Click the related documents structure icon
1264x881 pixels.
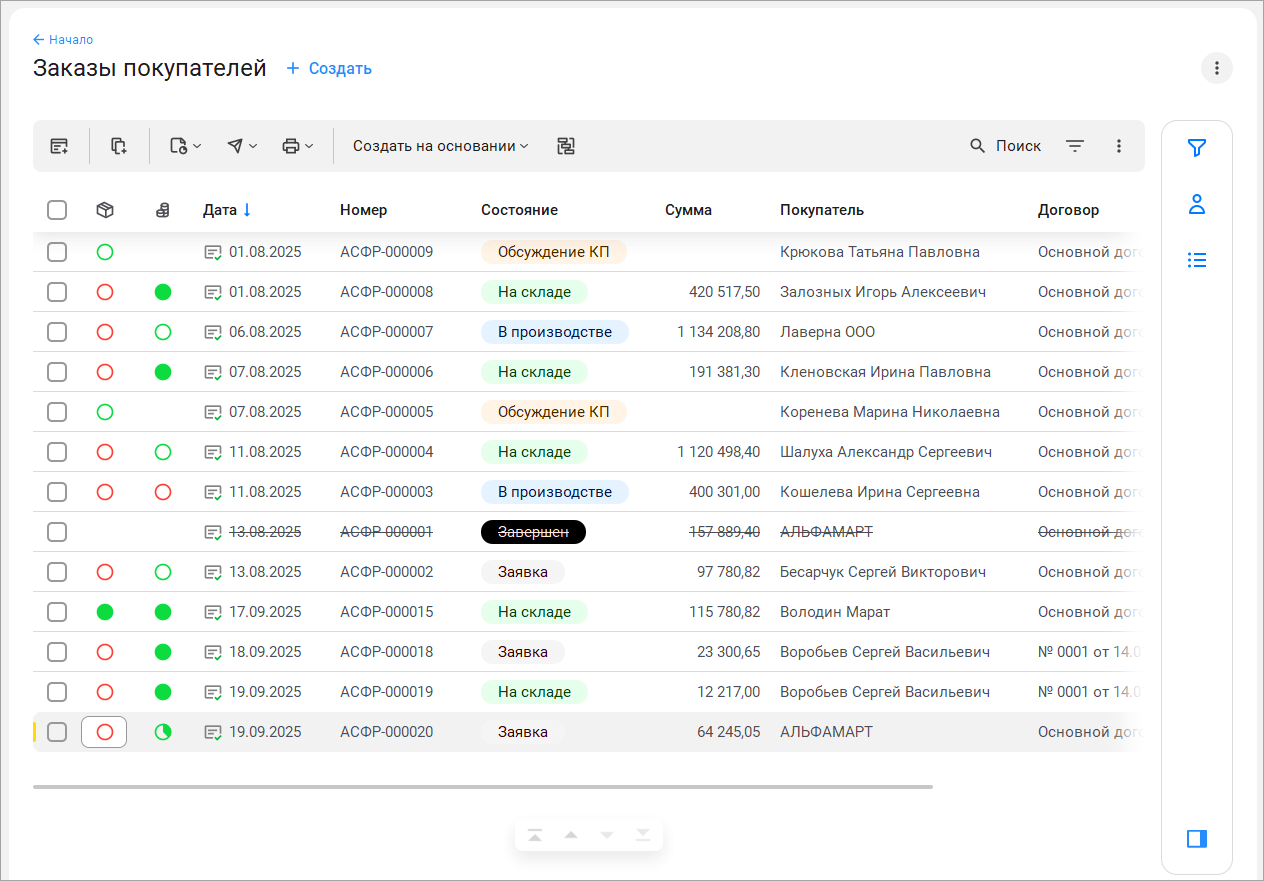coord(566,146)
